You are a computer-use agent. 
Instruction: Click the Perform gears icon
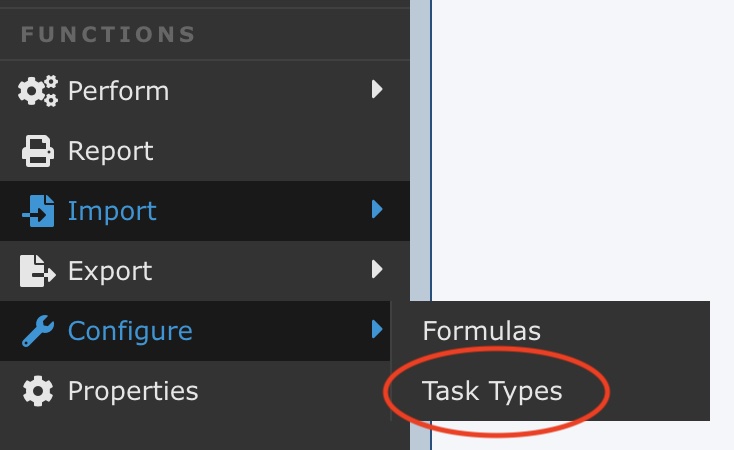pyautogui.click(x=38, y=91)
